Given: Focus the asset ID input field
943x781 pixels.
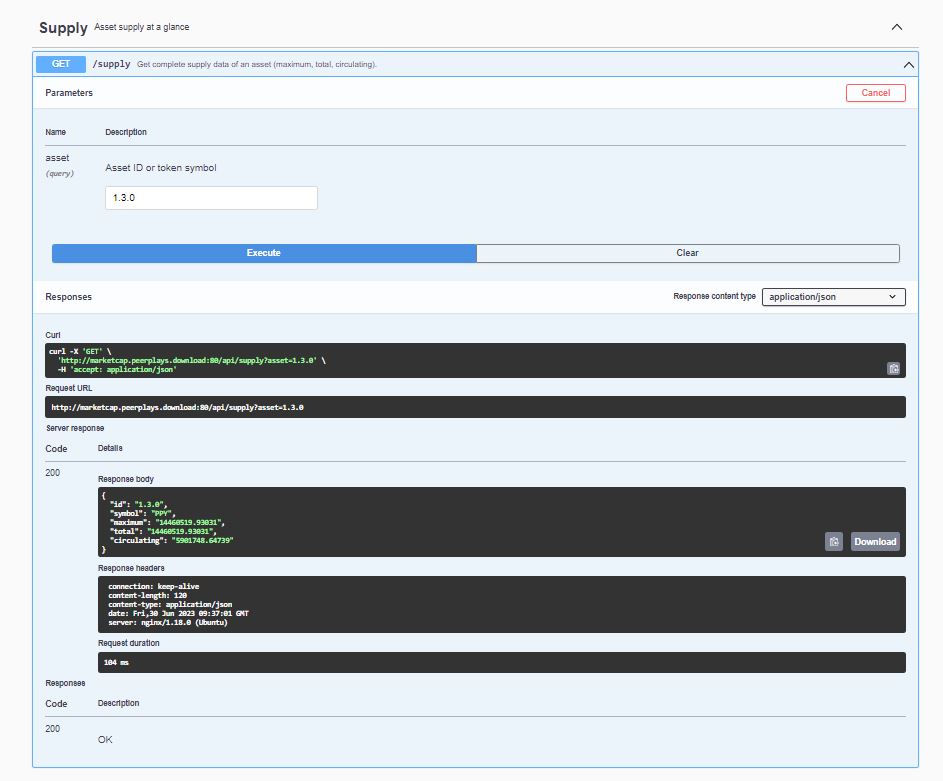Looking at the screenshot, I should pos(211,198).
